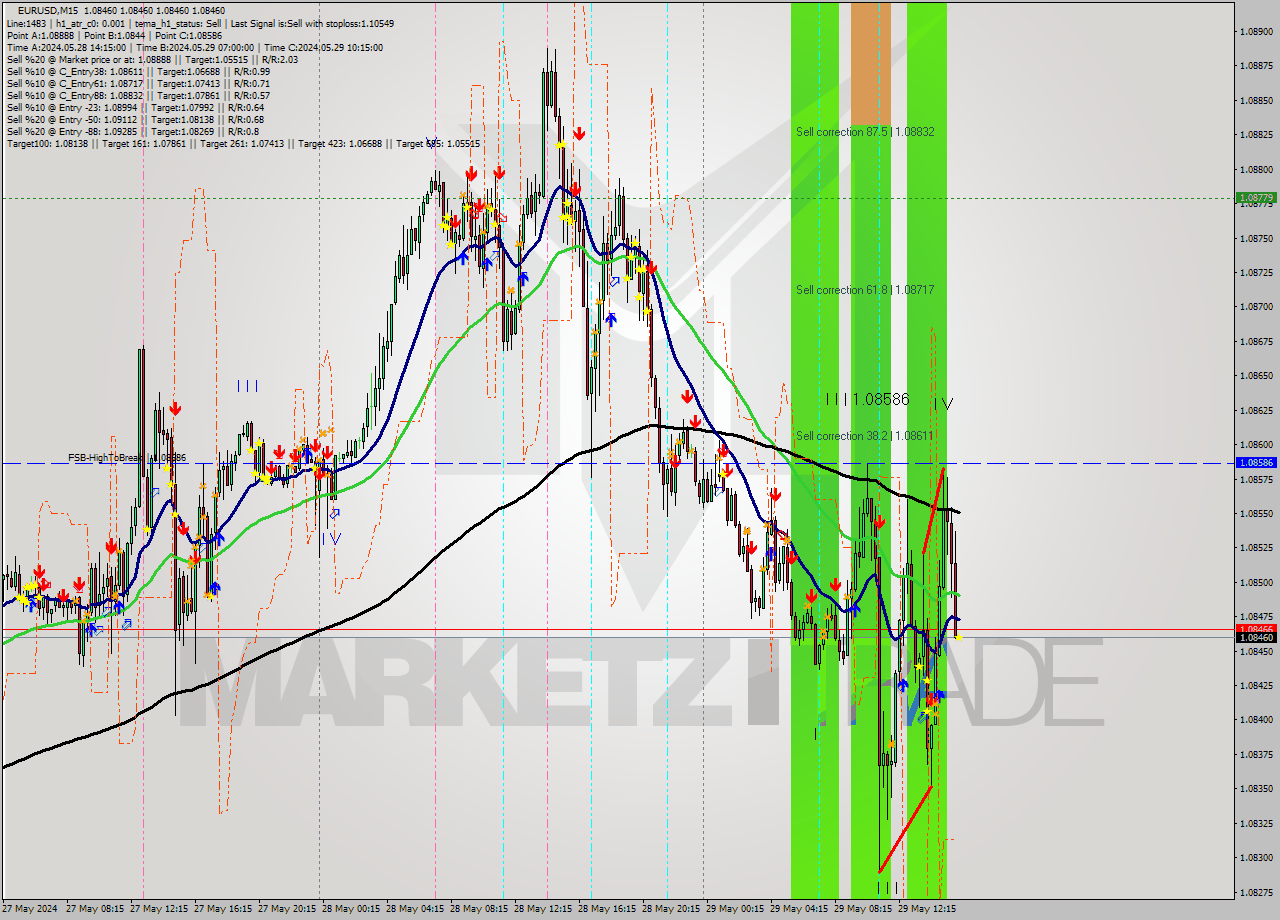This screenshot has width=1280, height=920.
Task: Select the 'I V' wave label near the green band
Action: 943,403
